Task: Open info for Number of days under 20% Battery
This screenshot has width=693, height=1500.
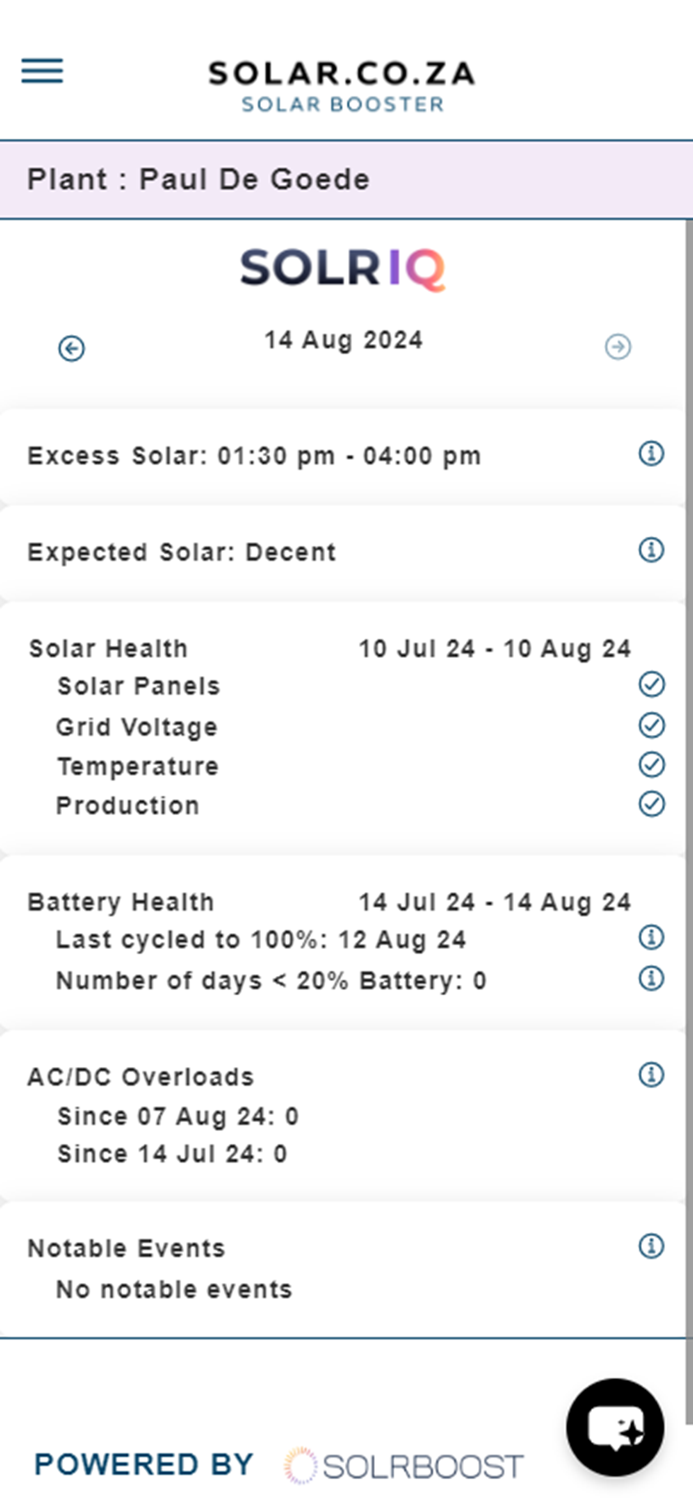Action: [x=651, y=978]
